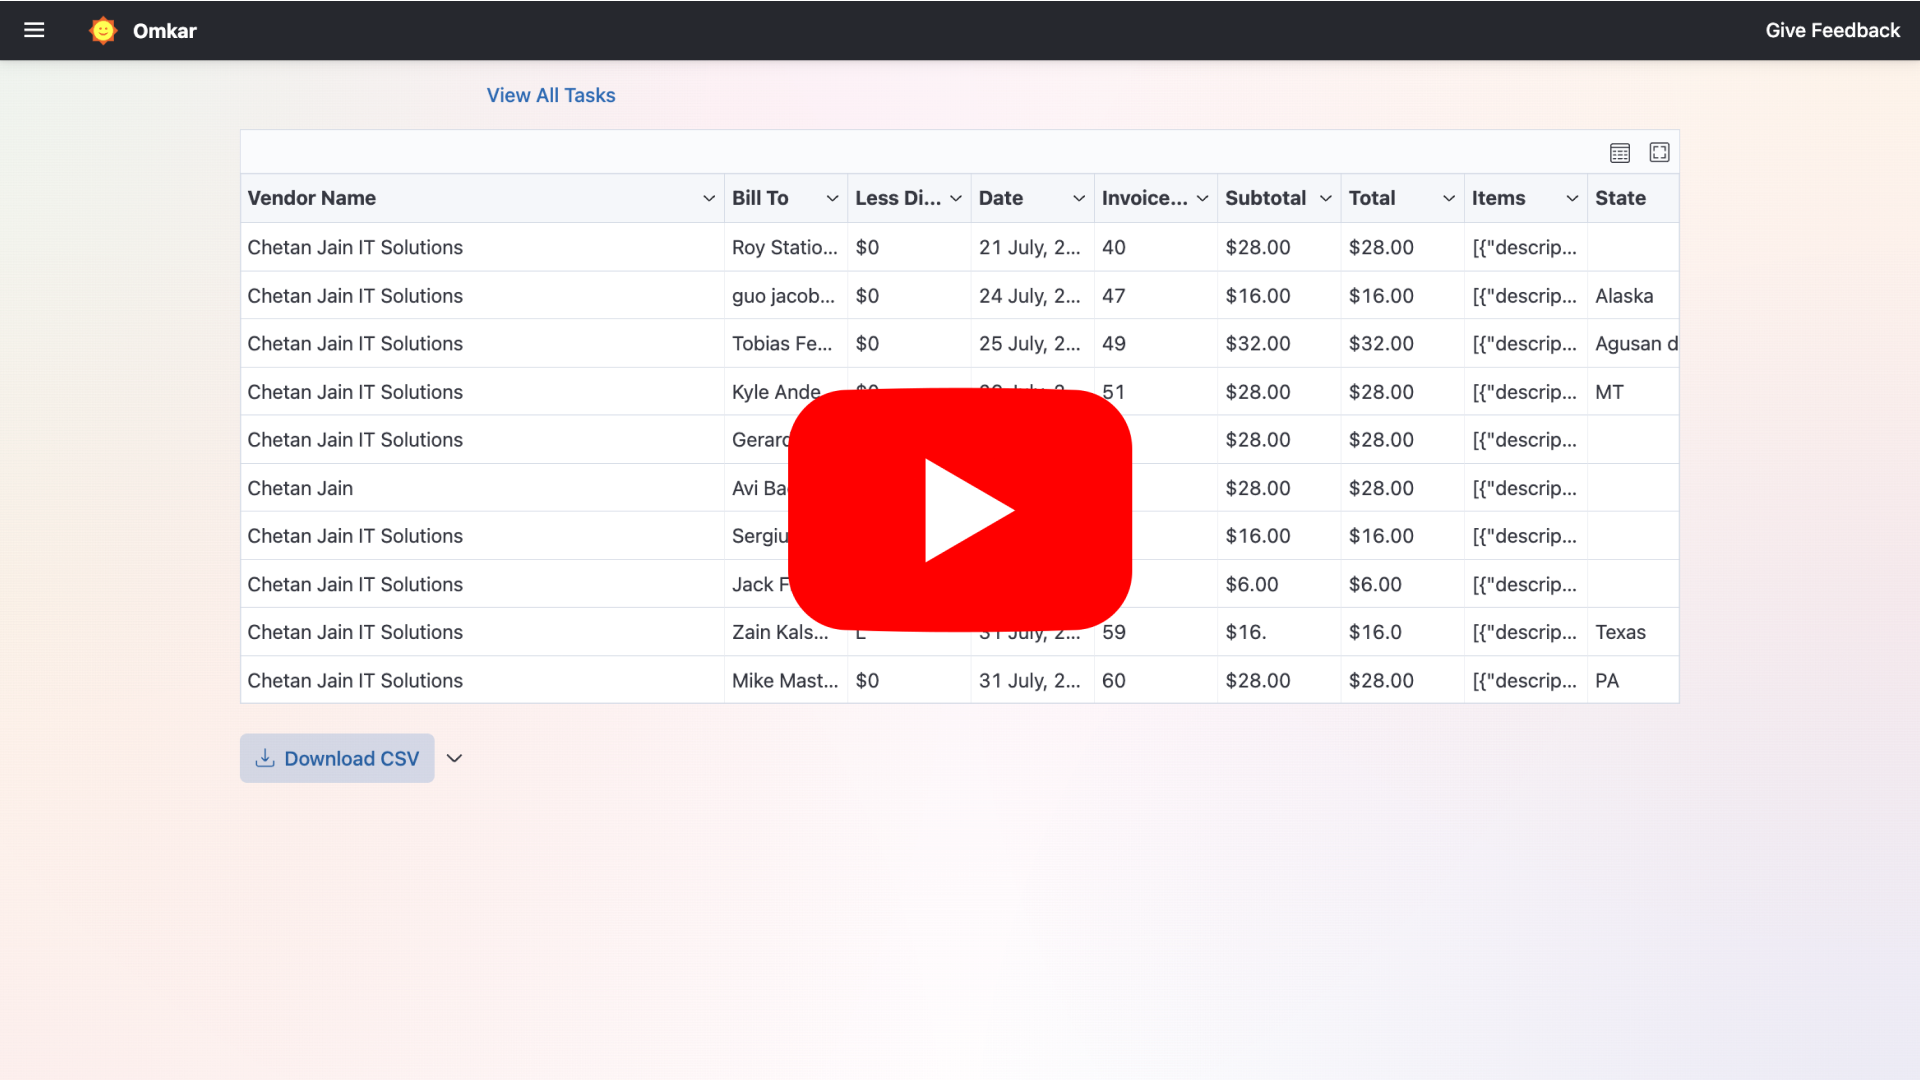Click the Omkar sun logo
The height and width of the screenshot is (1080, 1920).
[x=103, y=31]
